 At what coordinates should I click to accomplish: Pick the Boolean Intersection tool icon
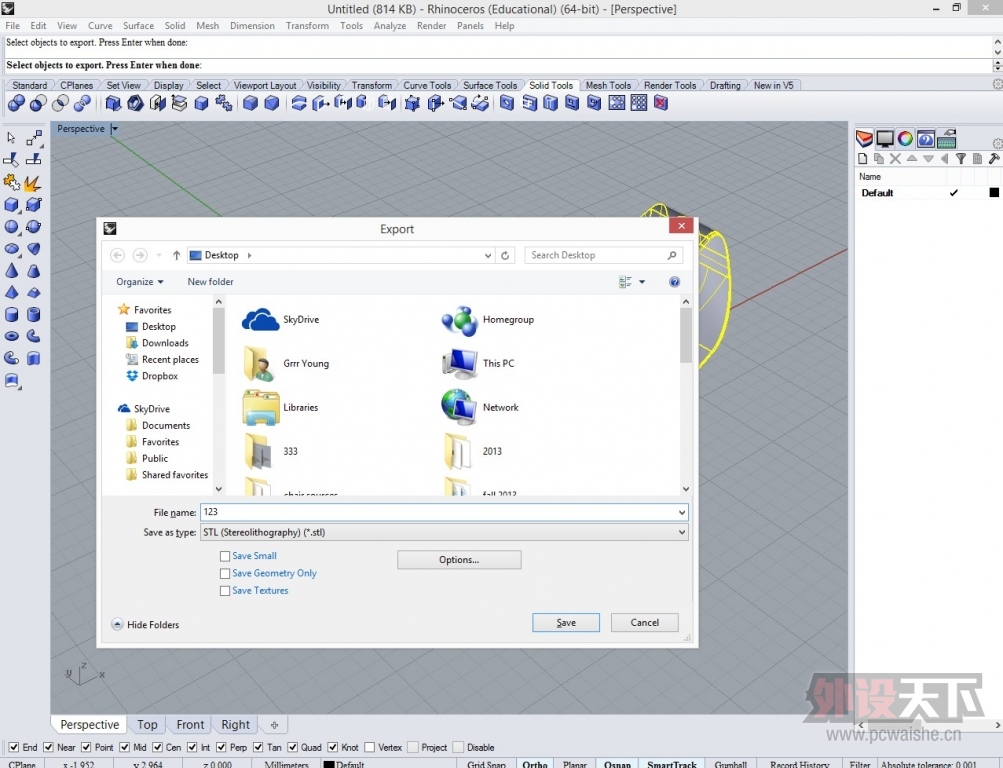tap(60, 103)
